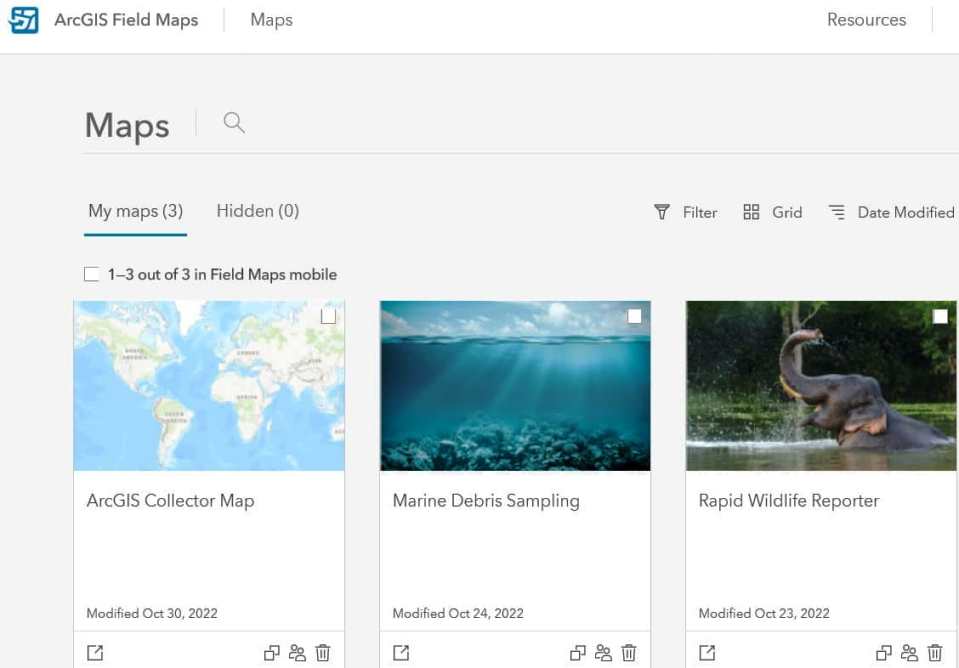The width and height of the screenshot is (959, 668).
Task: Click the 'Modified Oct 30, 2022' text
Action: click(152, 613)
